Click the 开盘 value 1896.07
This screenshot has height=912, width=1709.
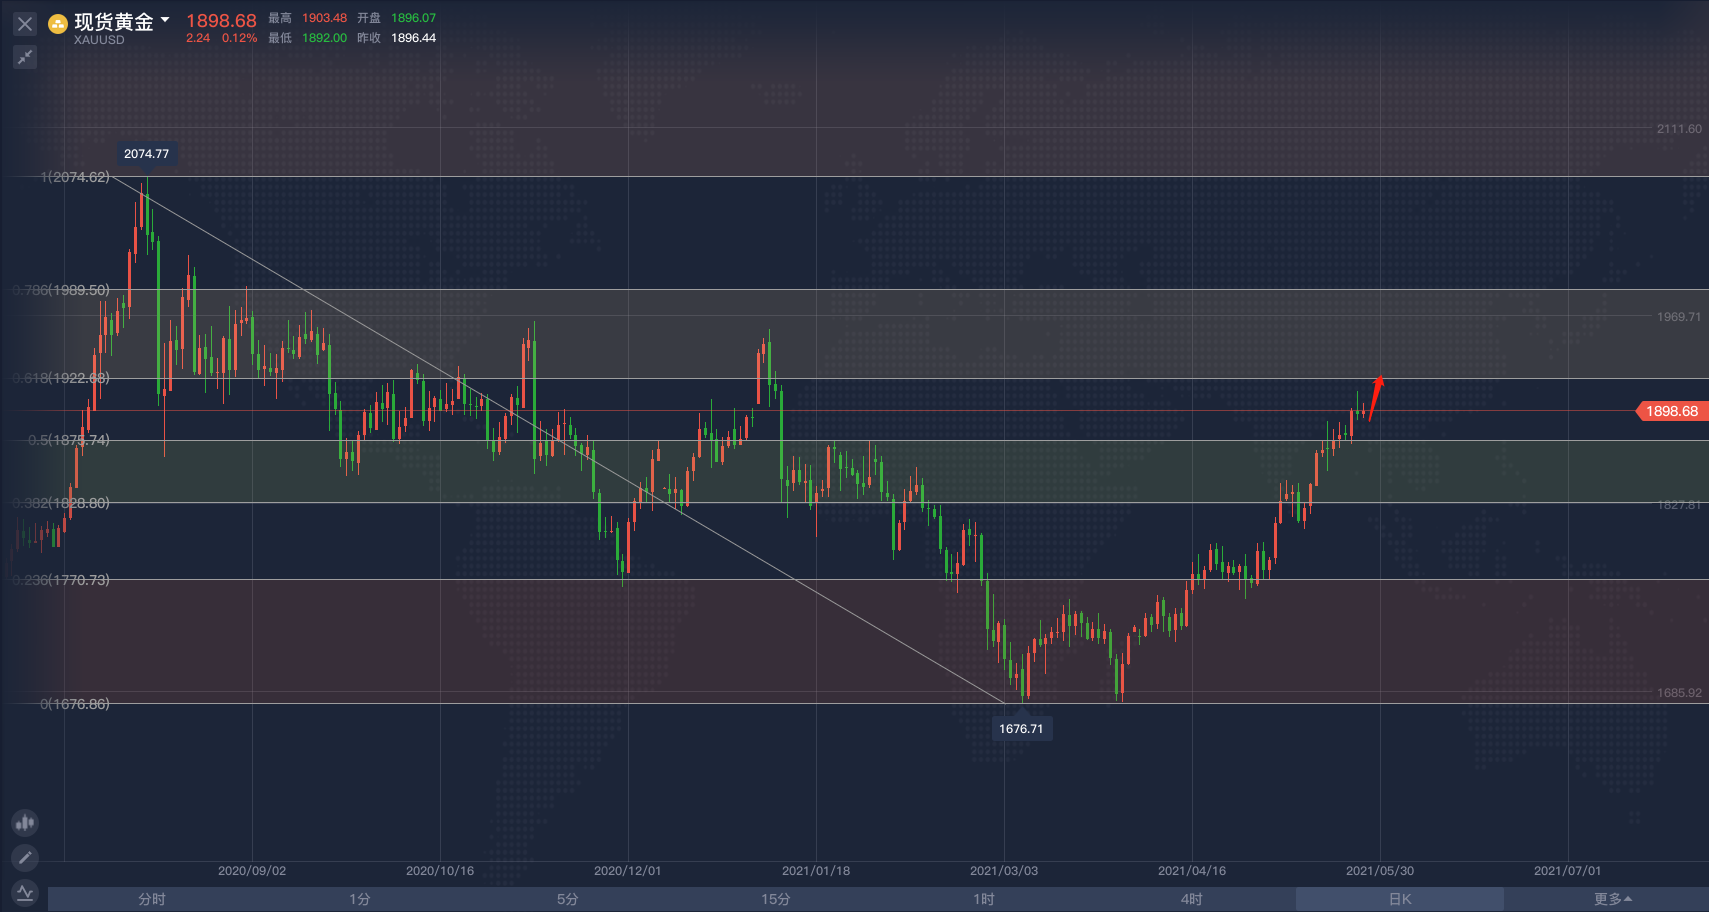tap(413, 18)
